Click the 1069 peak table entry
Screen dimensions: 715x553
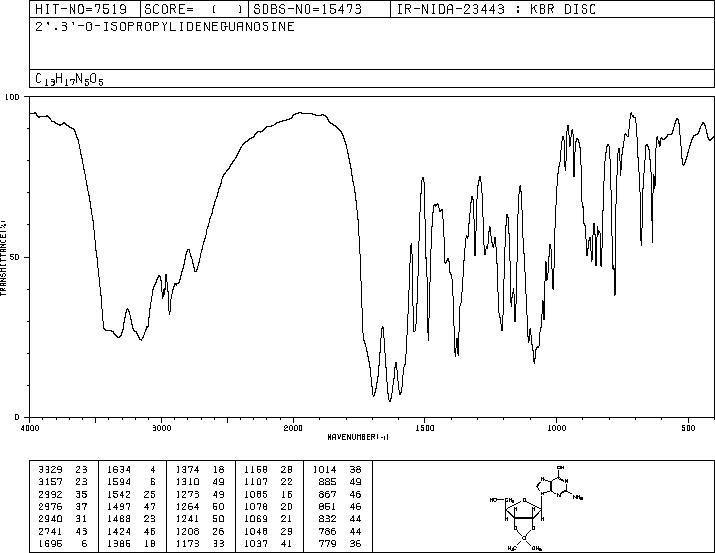tap(256, 519)
